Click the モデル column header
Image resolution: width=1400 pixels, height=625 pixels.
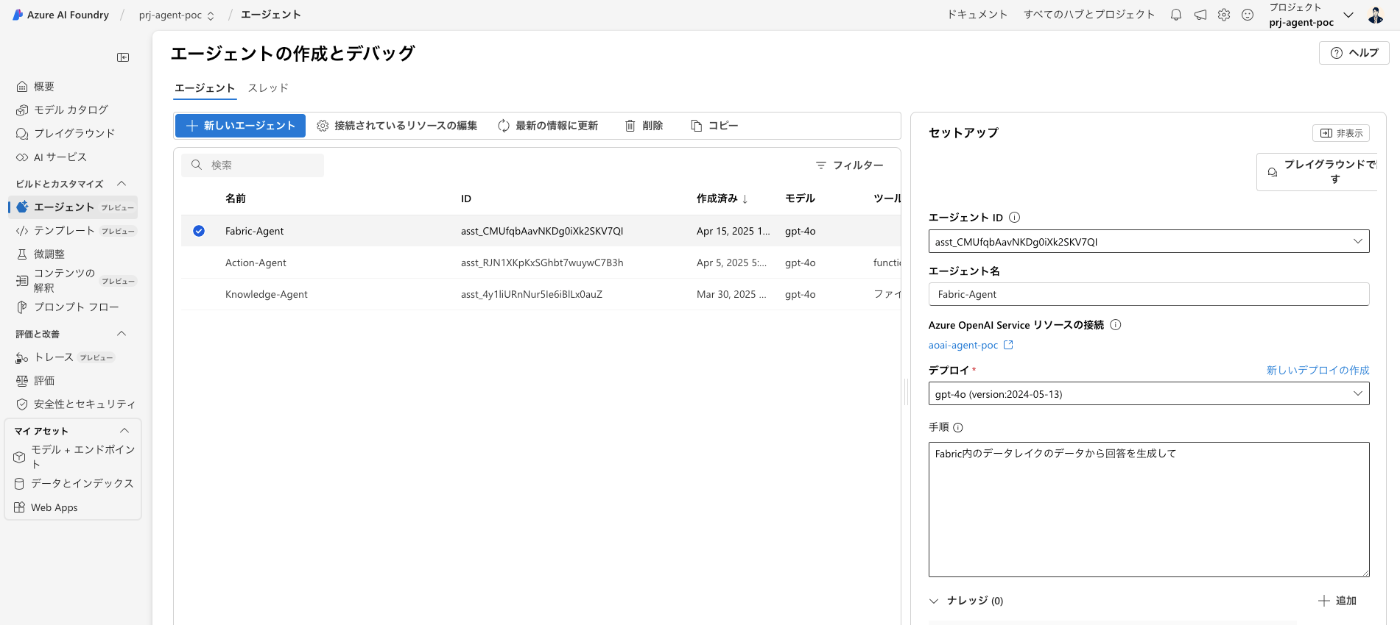[799, 199]
